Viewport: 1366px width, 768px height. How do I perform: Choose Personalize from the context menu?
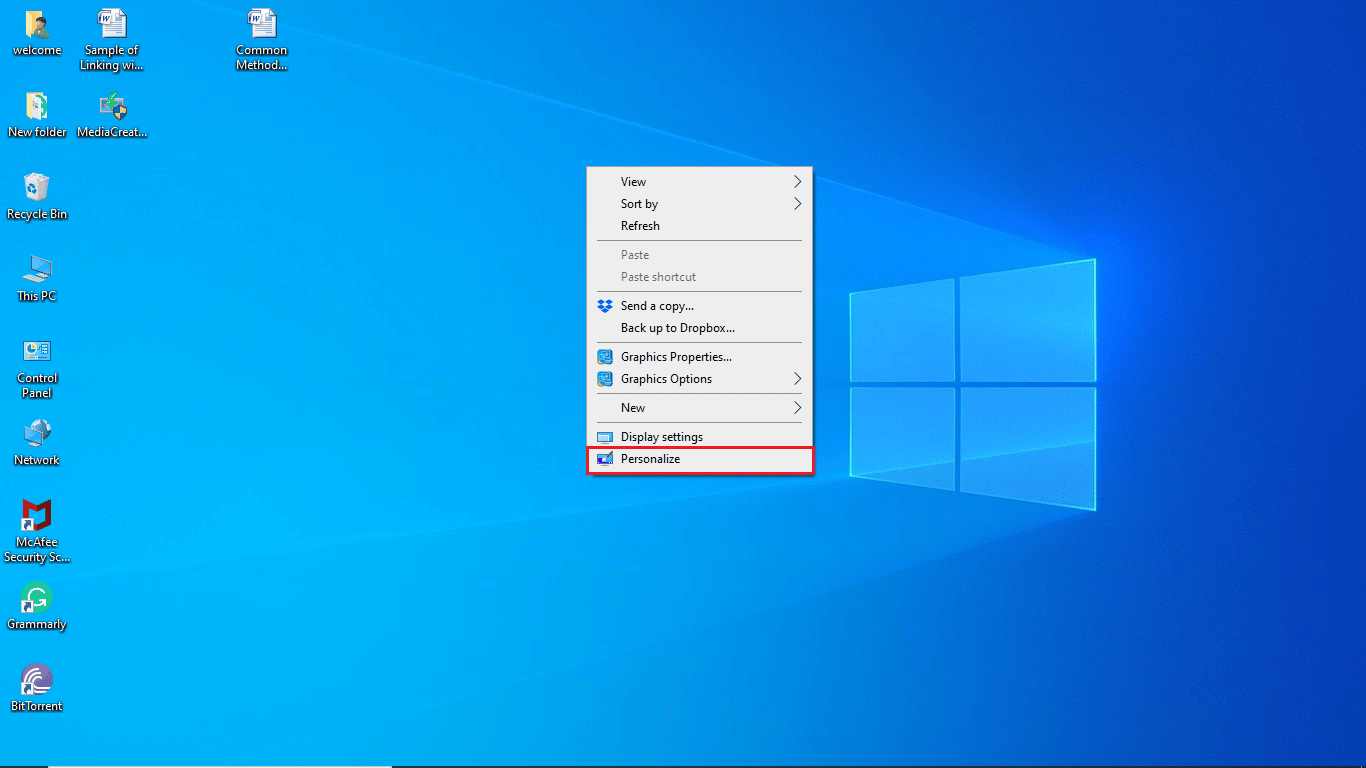coord(700,459)
